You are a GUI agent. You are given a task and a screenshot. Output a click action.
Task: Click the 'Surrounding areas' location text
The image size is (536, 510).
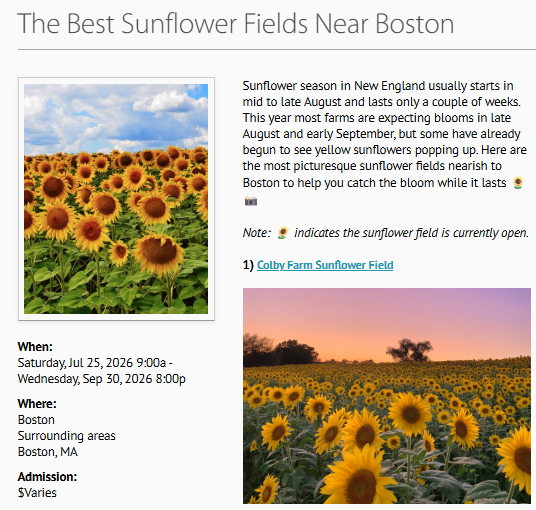[67, 436]
